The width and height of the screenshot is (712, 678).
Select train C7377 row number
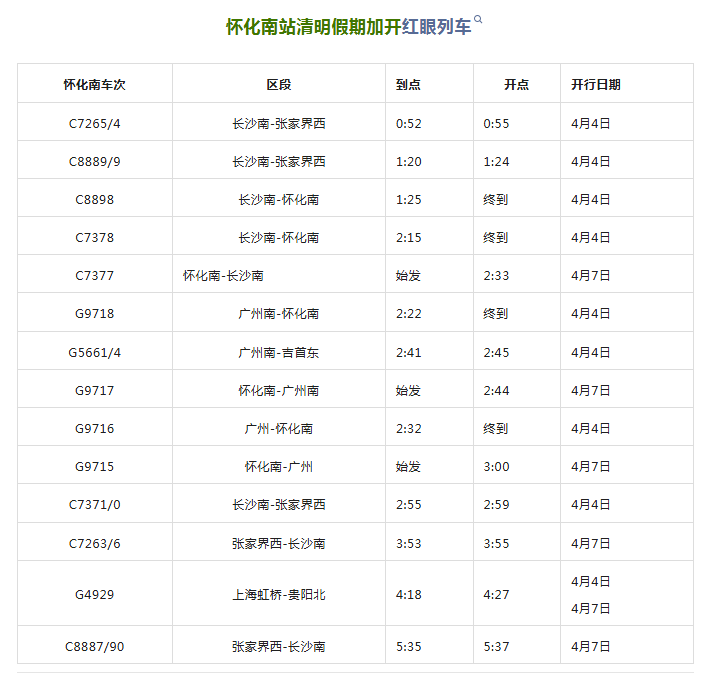click(x=95, y=275)
